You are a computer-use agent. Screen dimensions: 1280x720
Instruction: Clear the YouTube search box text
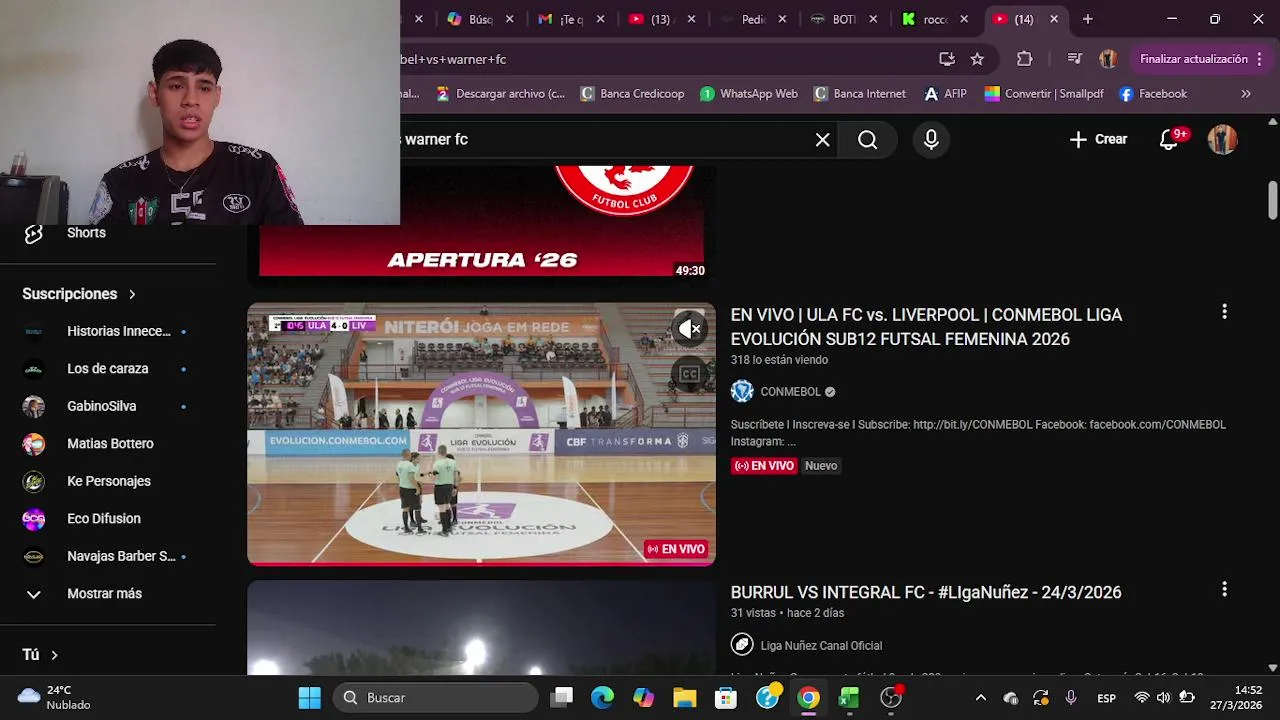822,140
